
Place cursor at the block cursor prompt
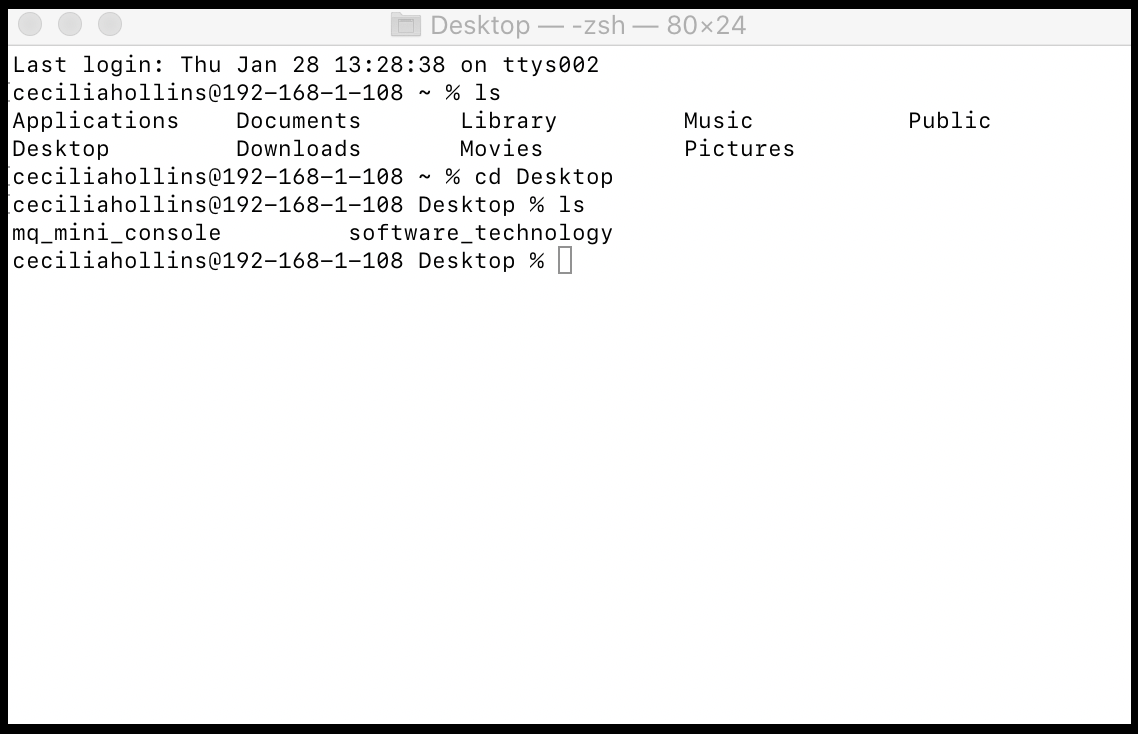tap(565, 261)
